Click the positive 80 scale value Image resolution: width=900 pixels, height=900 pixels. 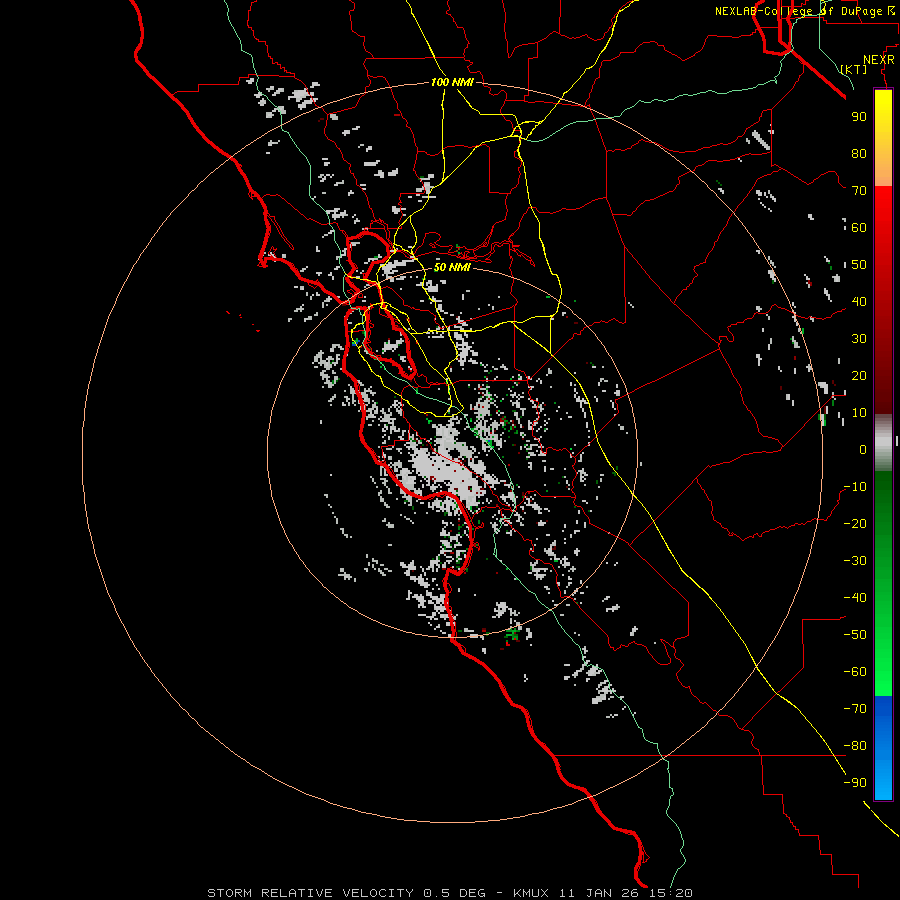859,153
